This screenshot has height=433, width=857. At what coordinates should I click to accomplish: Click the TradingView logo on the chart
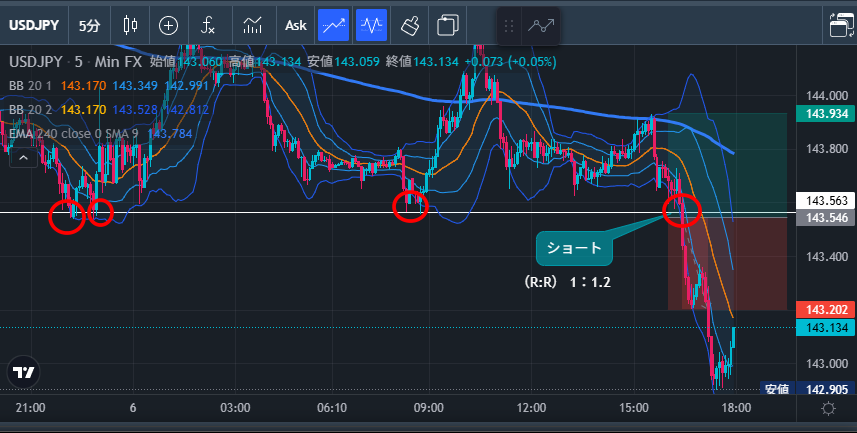(x=22, y=372)
